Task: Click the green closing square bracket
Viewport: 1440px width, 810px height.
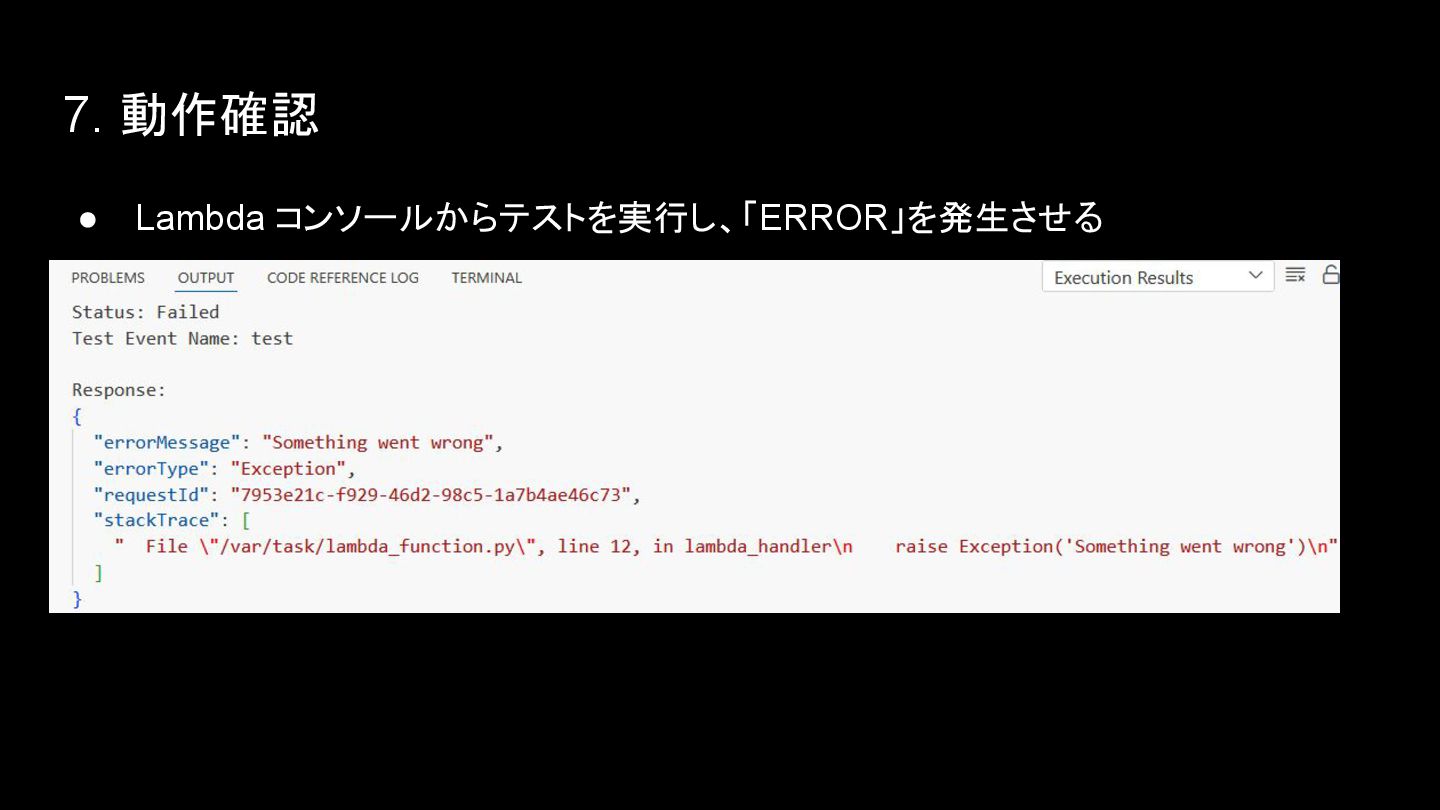Action: click(98, 573)
